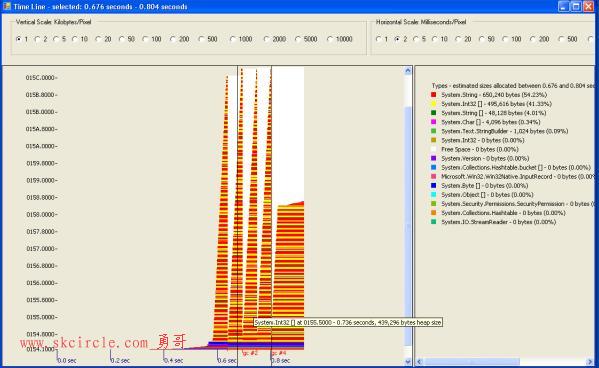Minimize the Time Line window
Viewport: 599px width, 368px height.
(563, 6)
